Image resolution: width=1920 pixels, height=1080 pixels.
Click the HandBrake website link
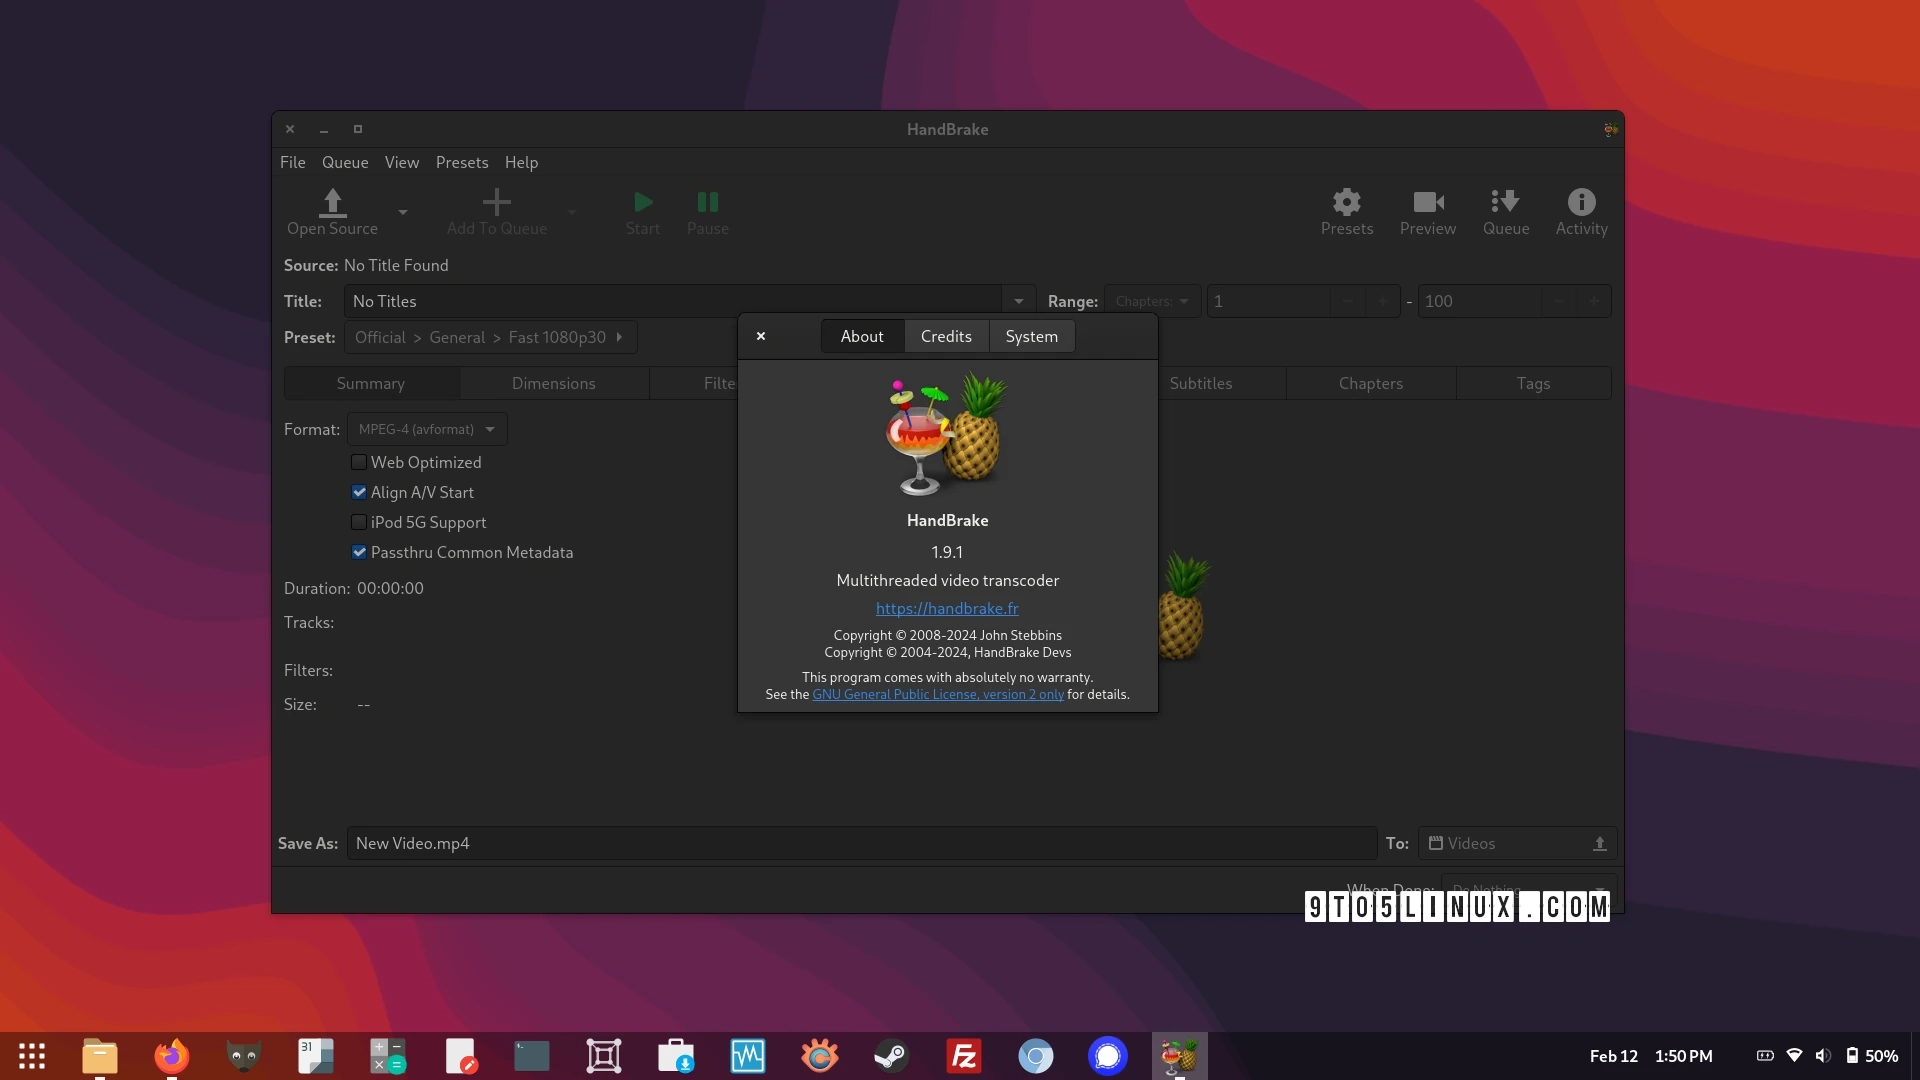click(x=947, y=608)
